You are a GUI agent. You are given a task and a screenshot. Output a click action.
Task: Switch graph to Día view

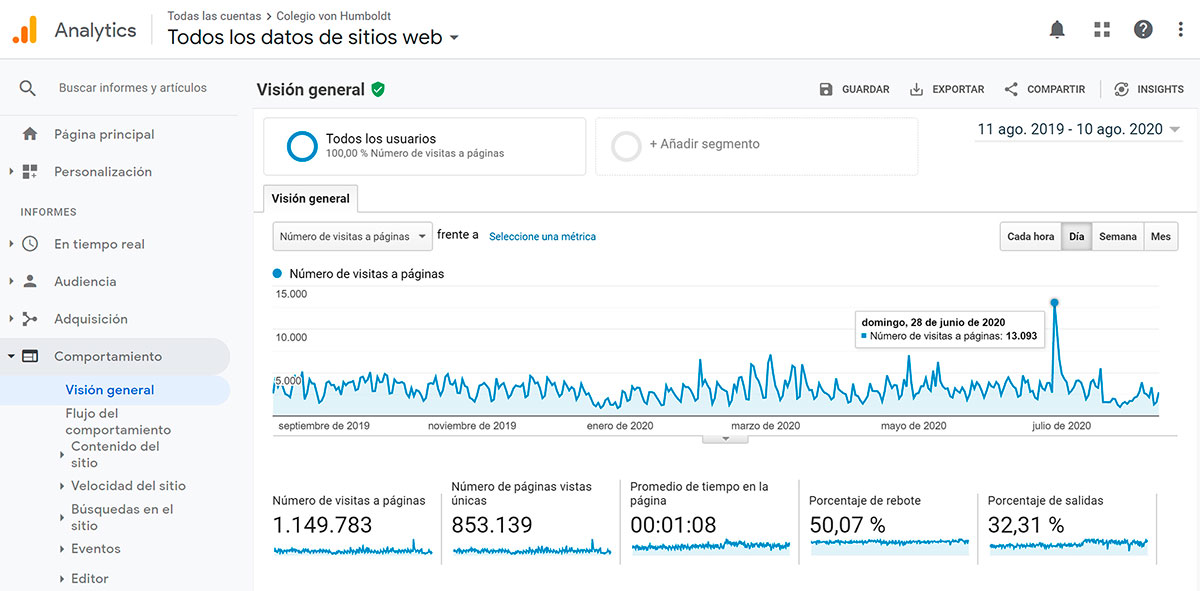(1076, 236)
